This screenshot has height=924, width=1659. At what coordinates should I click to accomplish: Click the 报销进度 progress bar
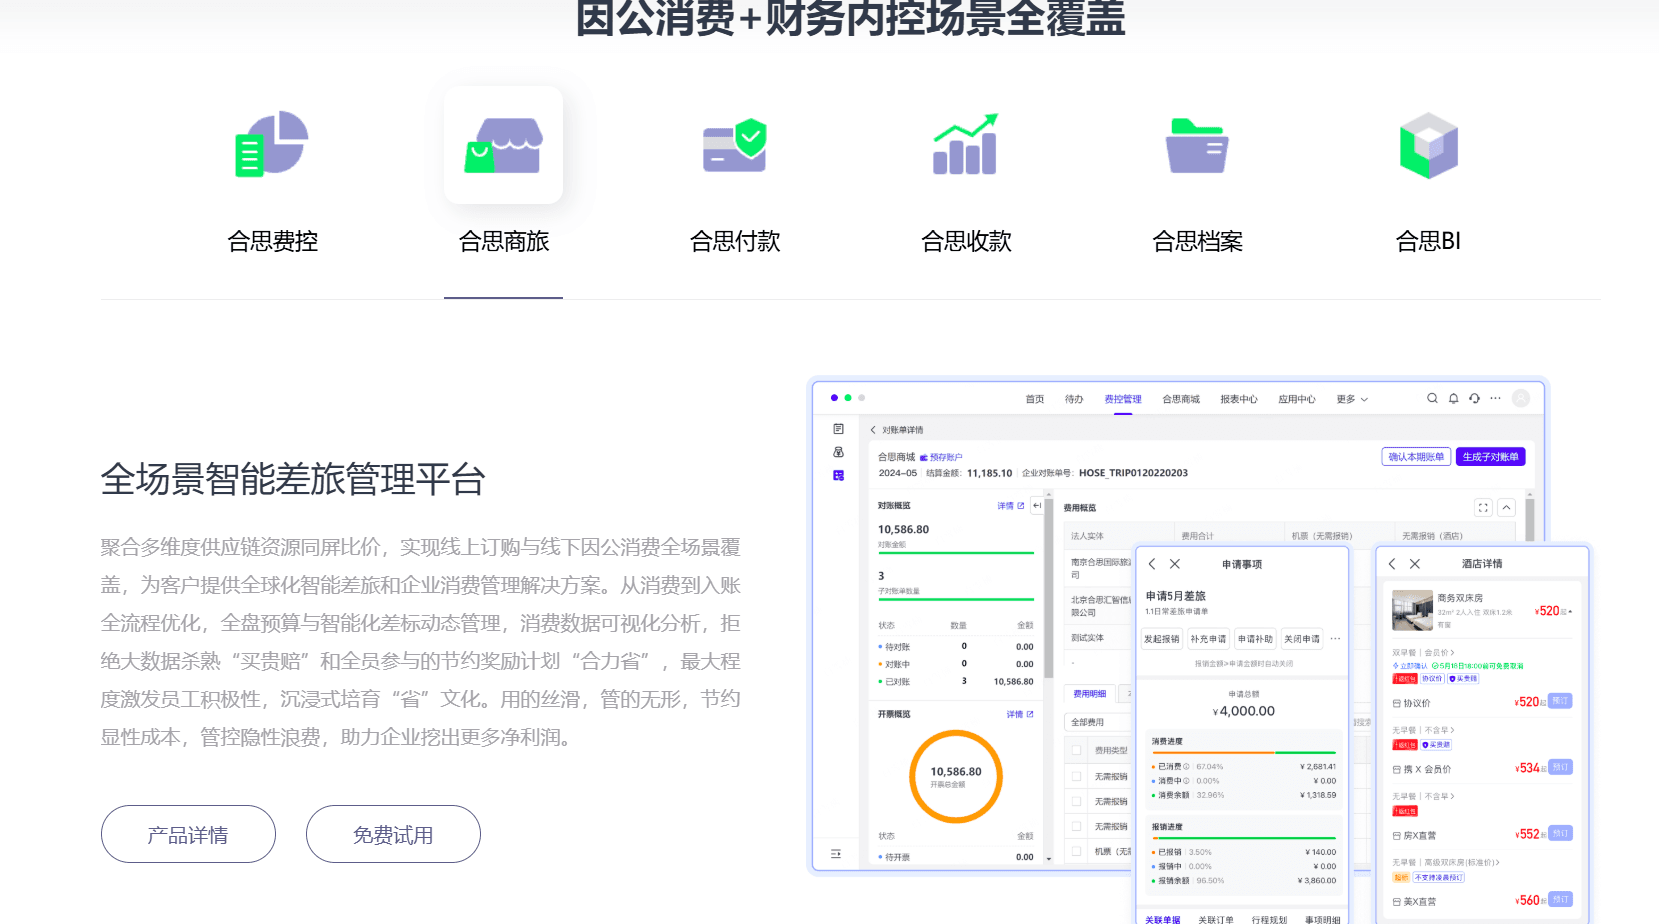(1243, 838)
